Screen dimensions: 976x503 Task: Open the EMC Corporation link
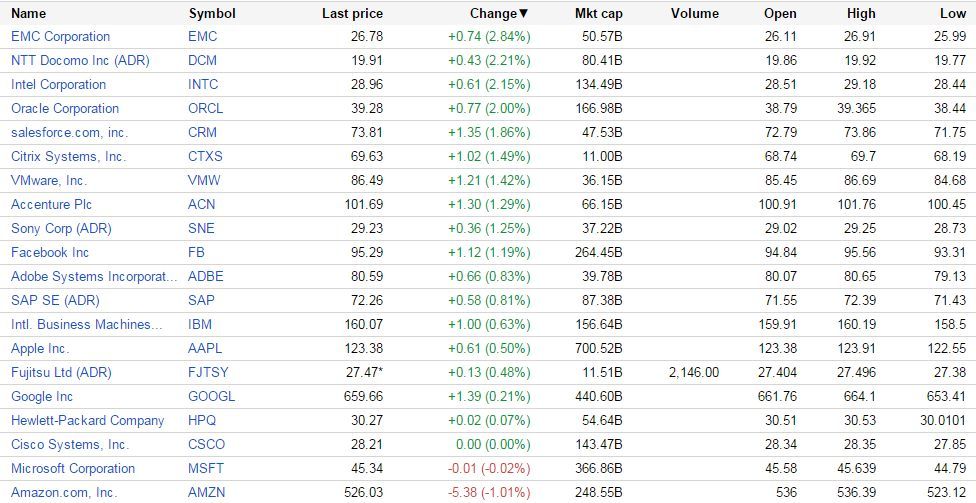[60, 36]
